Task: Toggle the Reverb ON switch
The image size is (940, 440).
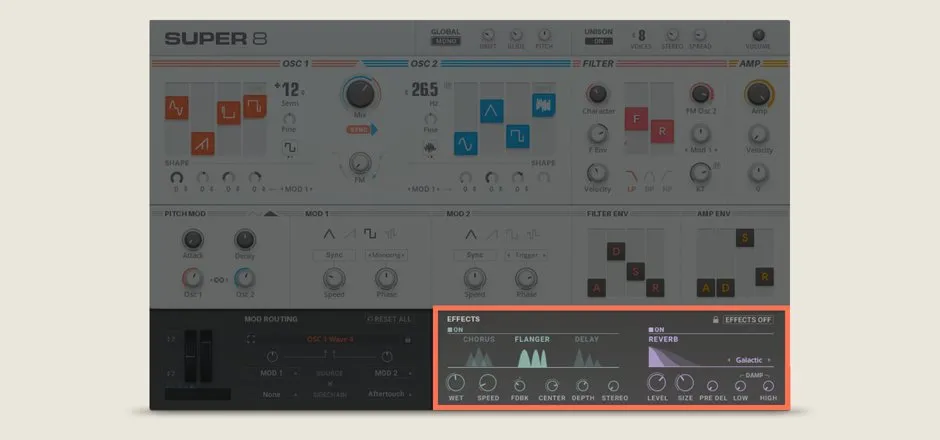Action: click(x=656, y=330)
